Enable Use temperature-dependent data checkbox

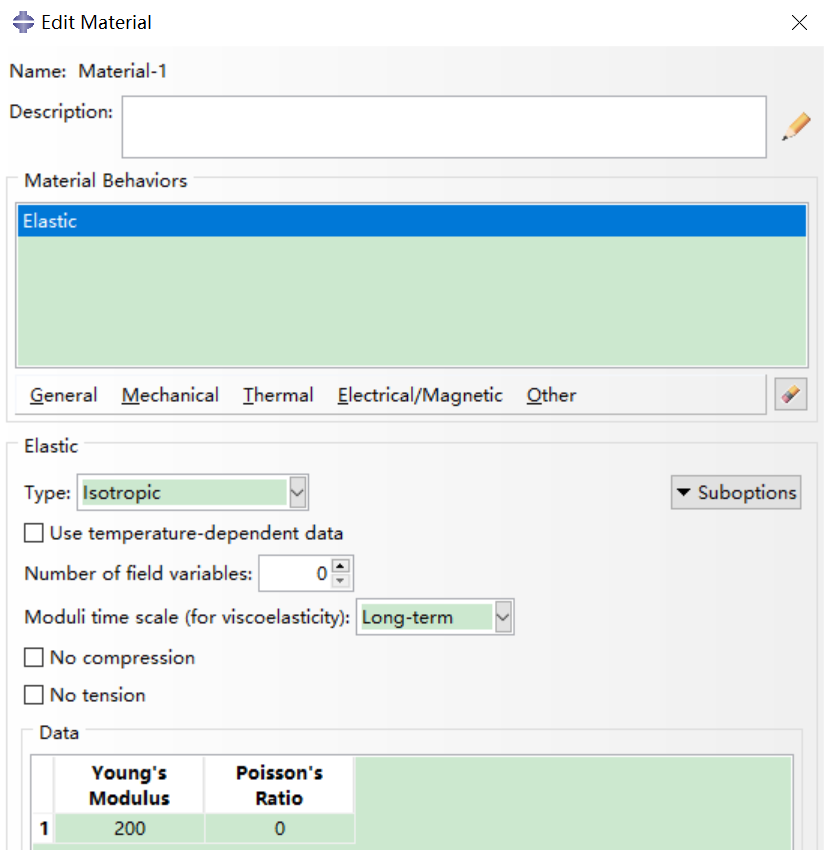[x=34, y=533]
